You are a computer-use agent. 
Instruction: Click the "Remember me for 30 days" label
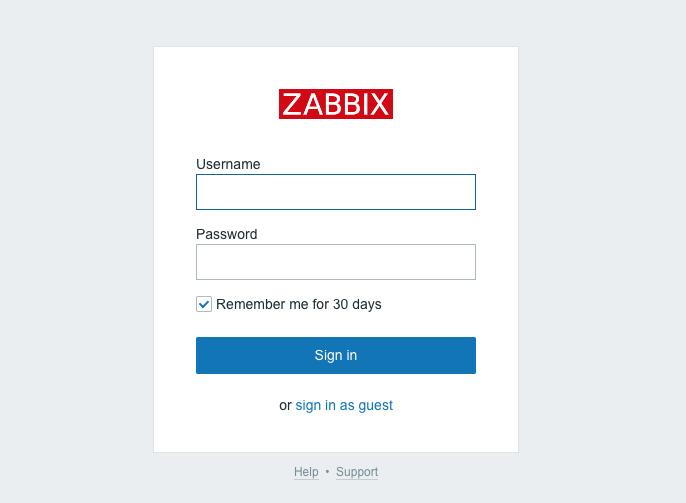[299, 304]
